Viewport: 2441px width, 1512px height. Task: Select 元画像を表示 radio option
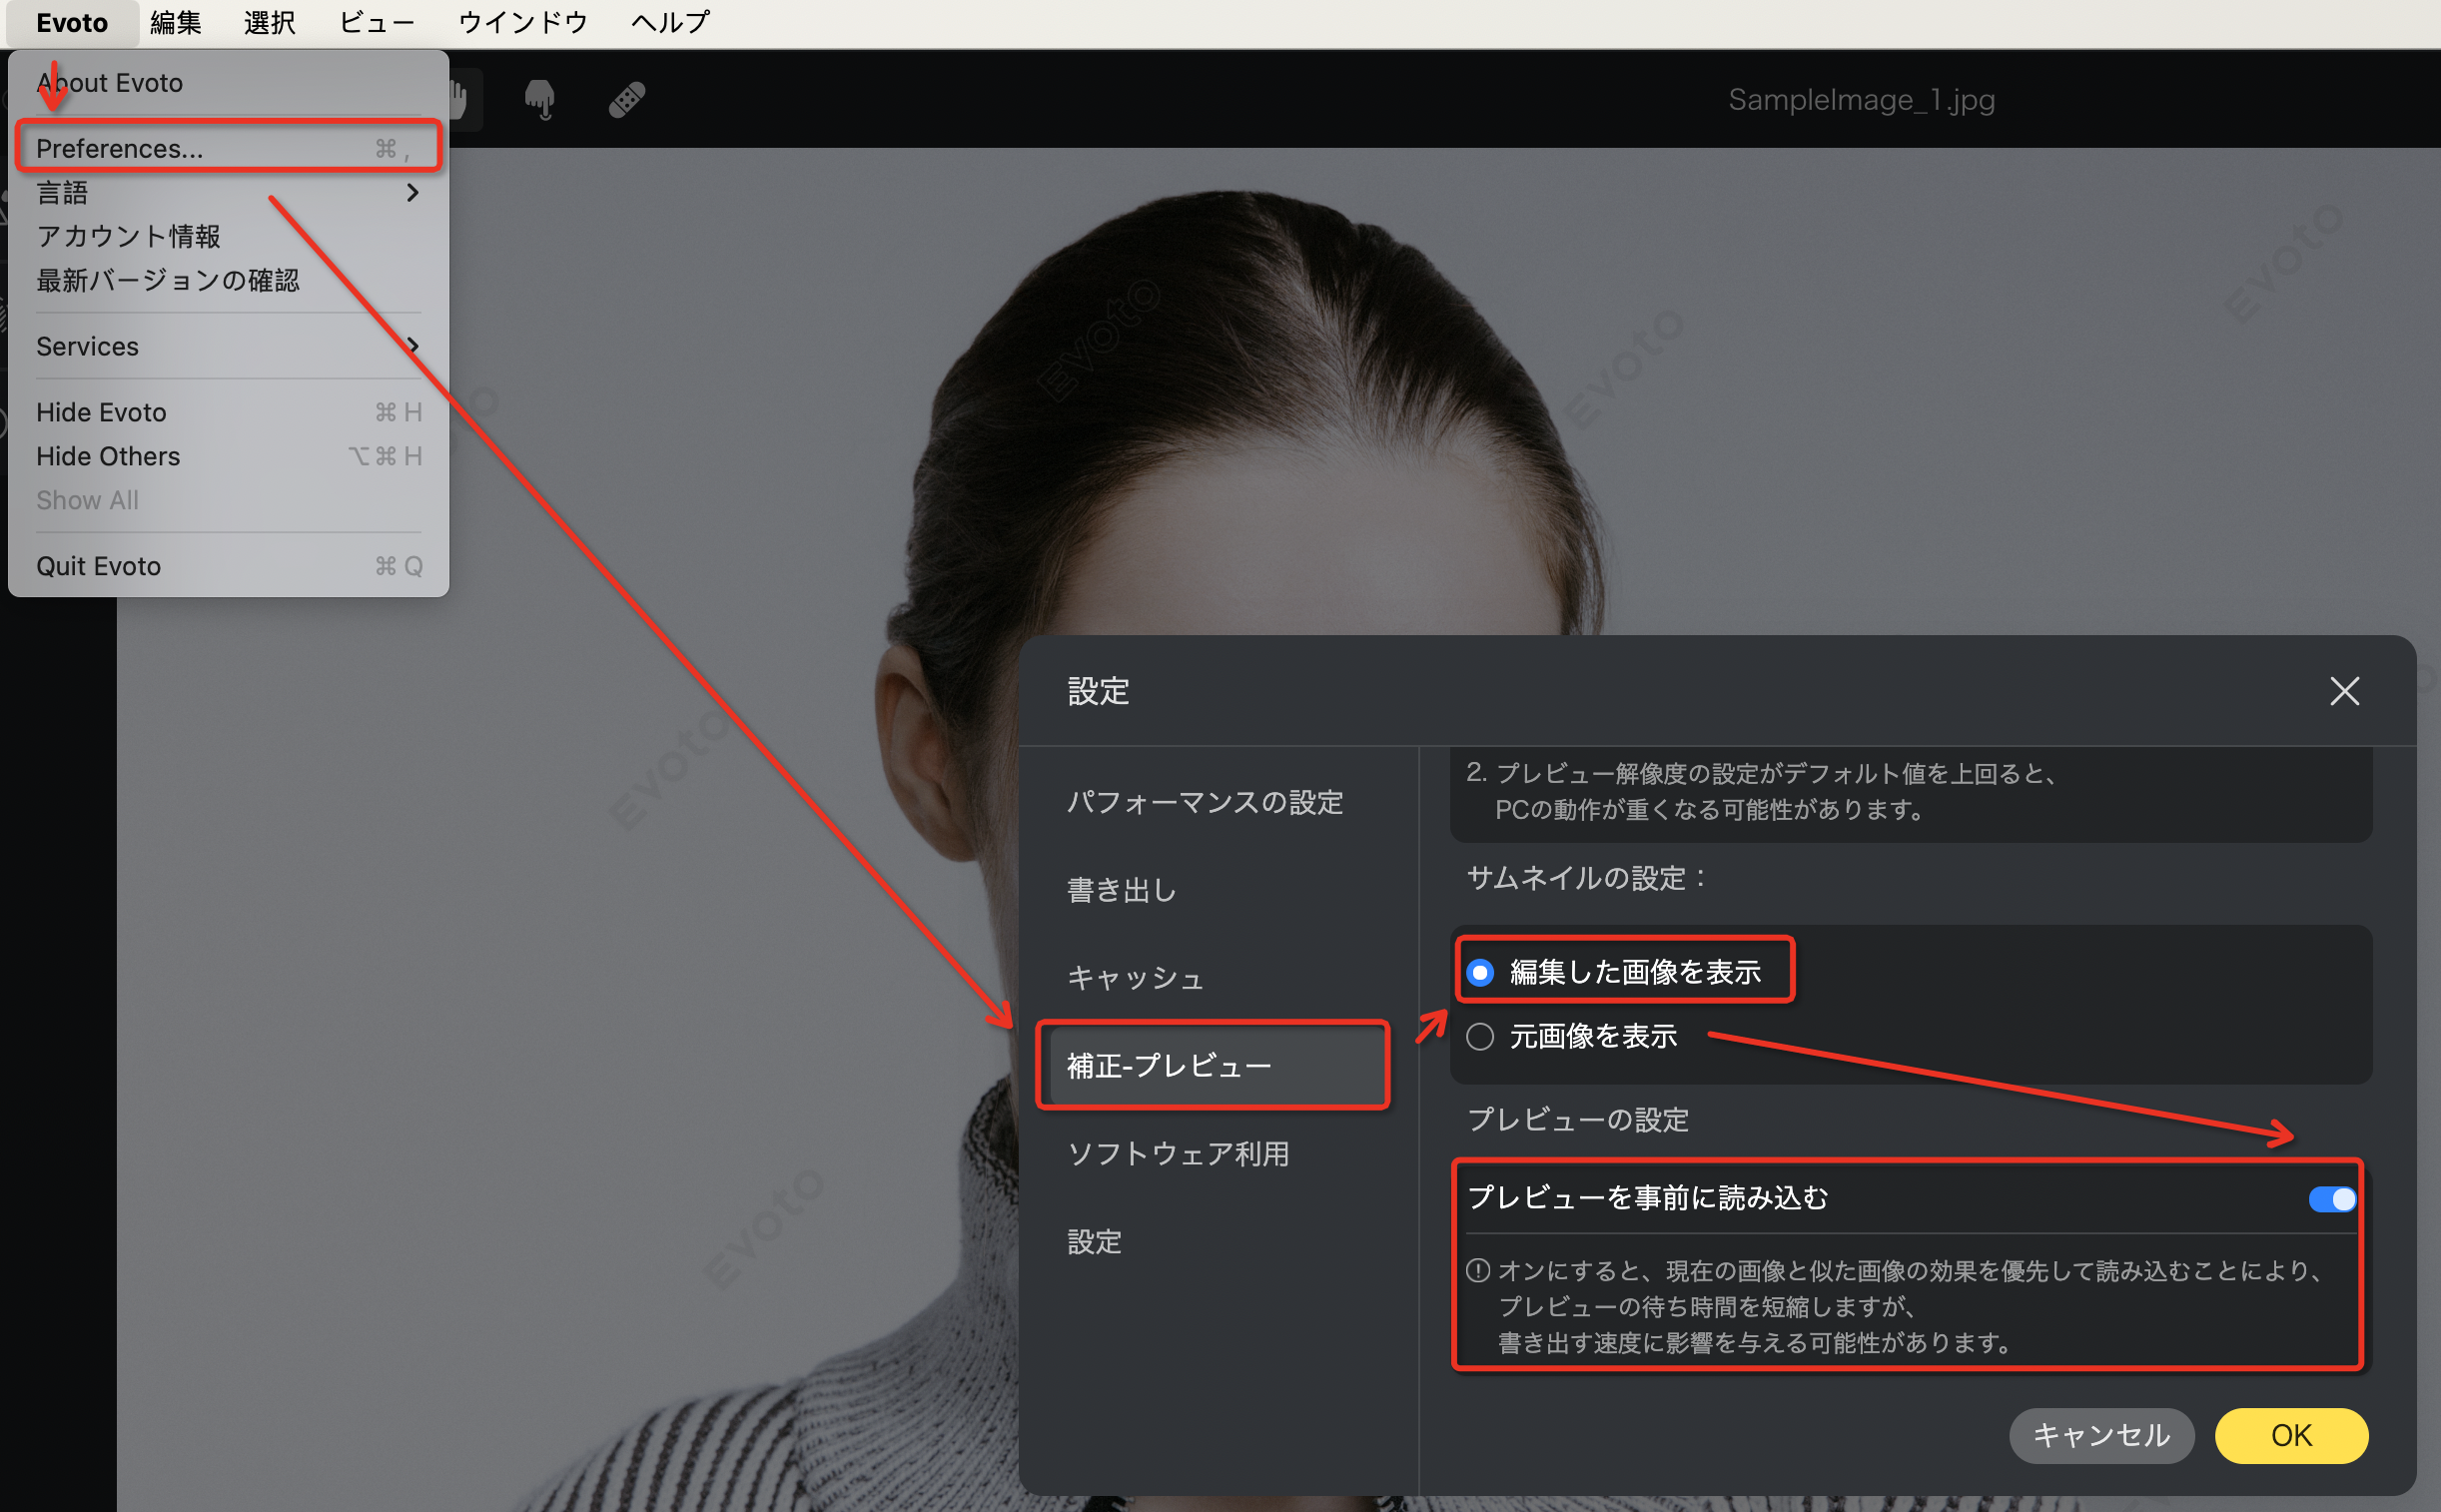(1480, 1037)
